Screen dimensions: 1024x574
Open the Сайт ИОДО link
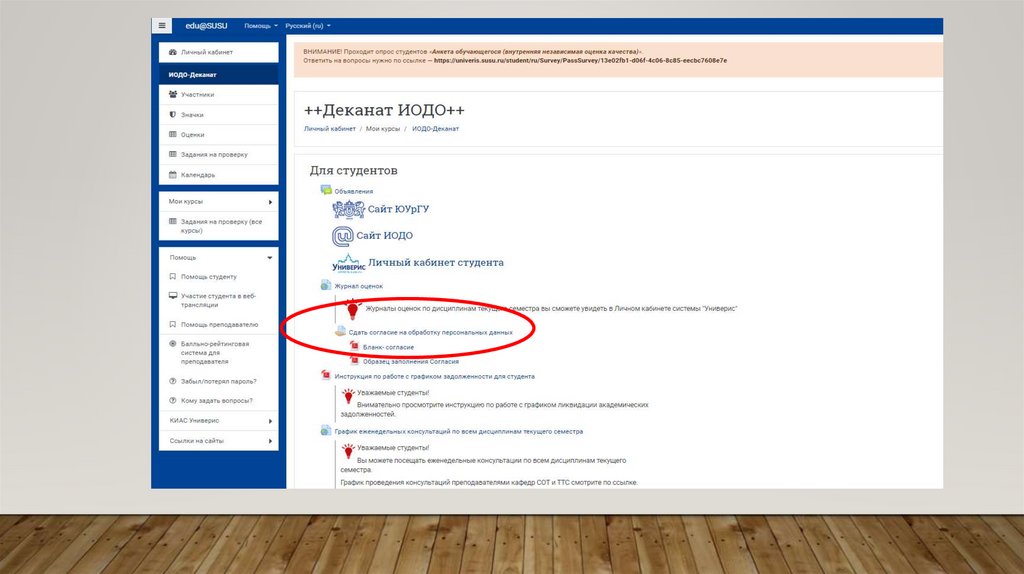click(x=385, y=236)
